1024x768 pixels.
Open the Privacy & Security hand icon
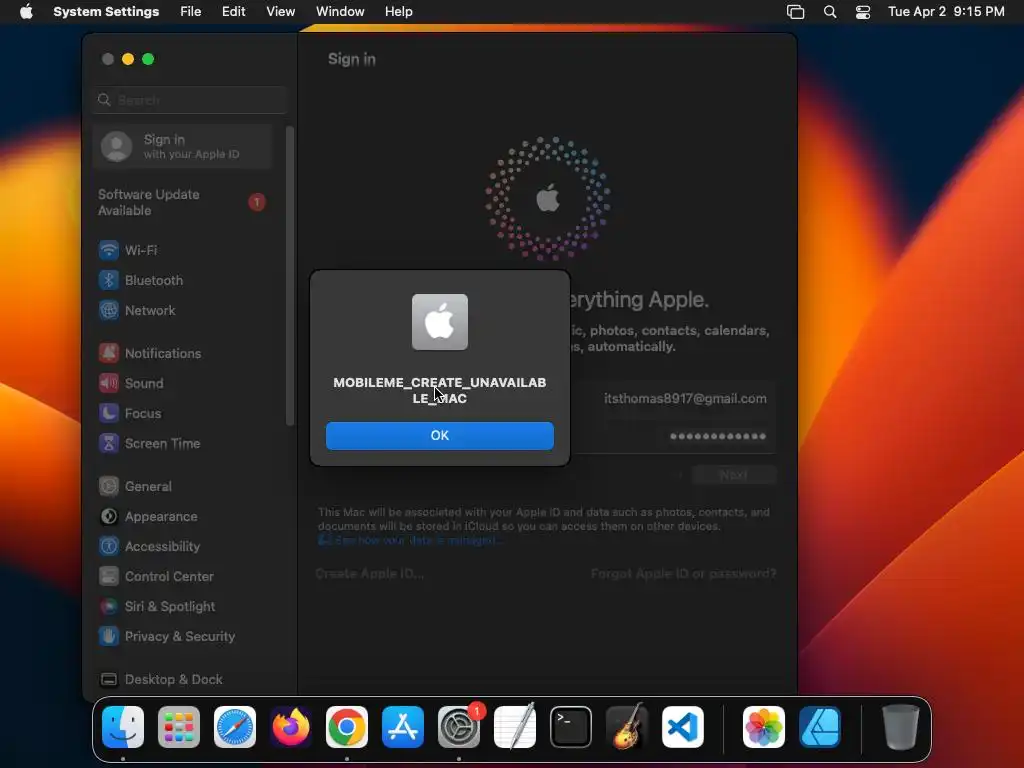point(108,637)
